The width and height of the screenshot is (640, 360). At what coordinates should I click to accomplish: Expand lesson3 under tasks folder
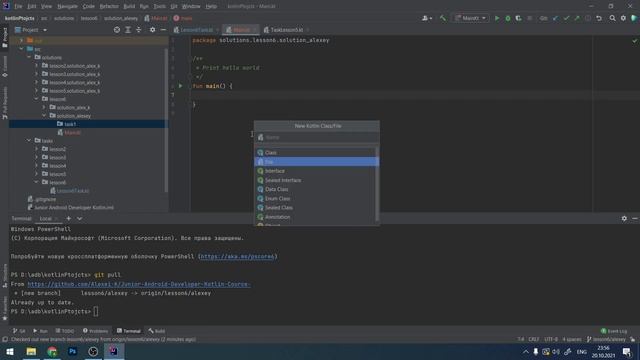(36, 157)
